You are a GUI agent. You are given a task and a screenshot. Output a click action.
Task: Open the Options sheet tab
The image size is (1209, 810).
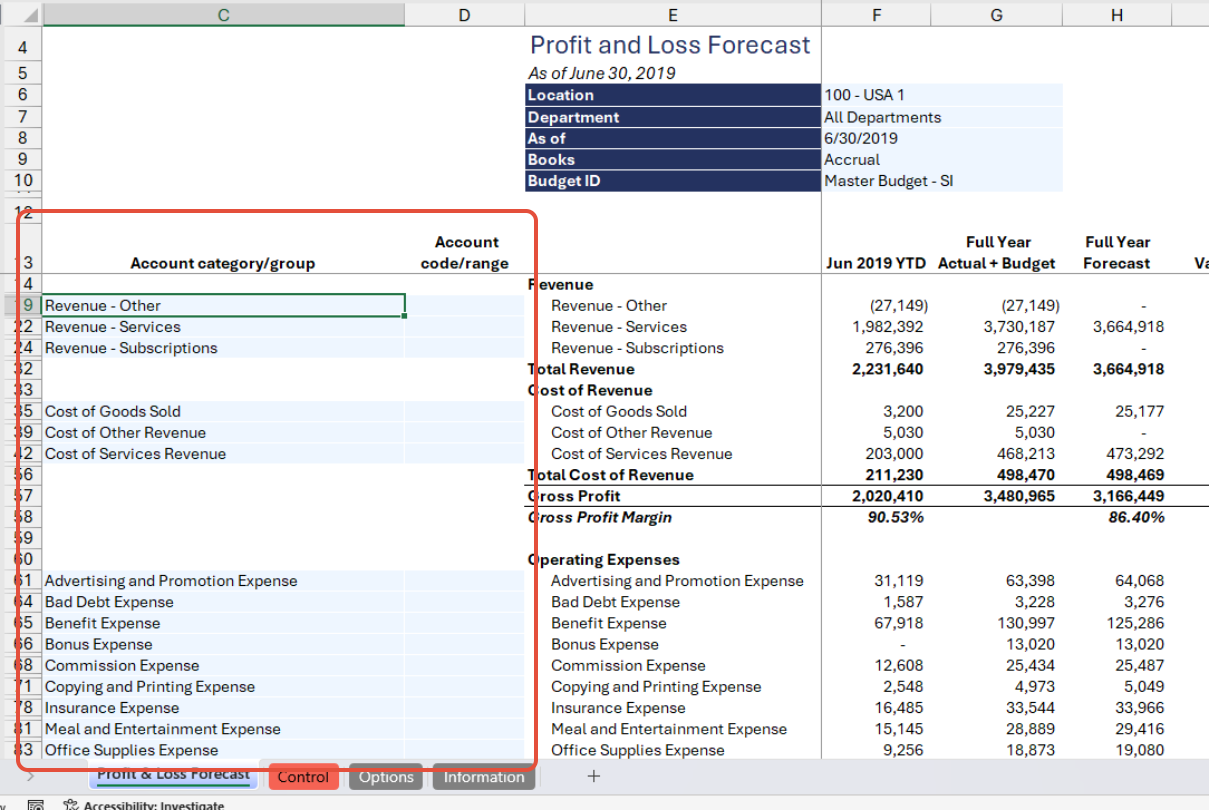386,777
